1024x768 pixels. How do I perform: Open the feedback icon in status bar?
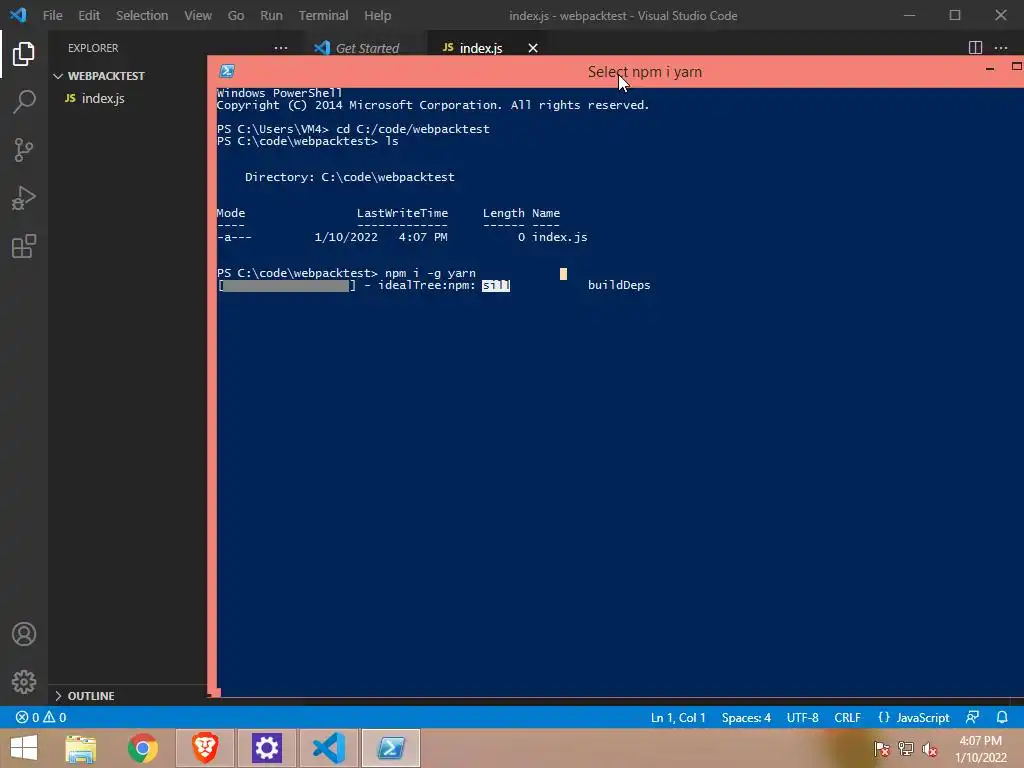pos(972,717)
